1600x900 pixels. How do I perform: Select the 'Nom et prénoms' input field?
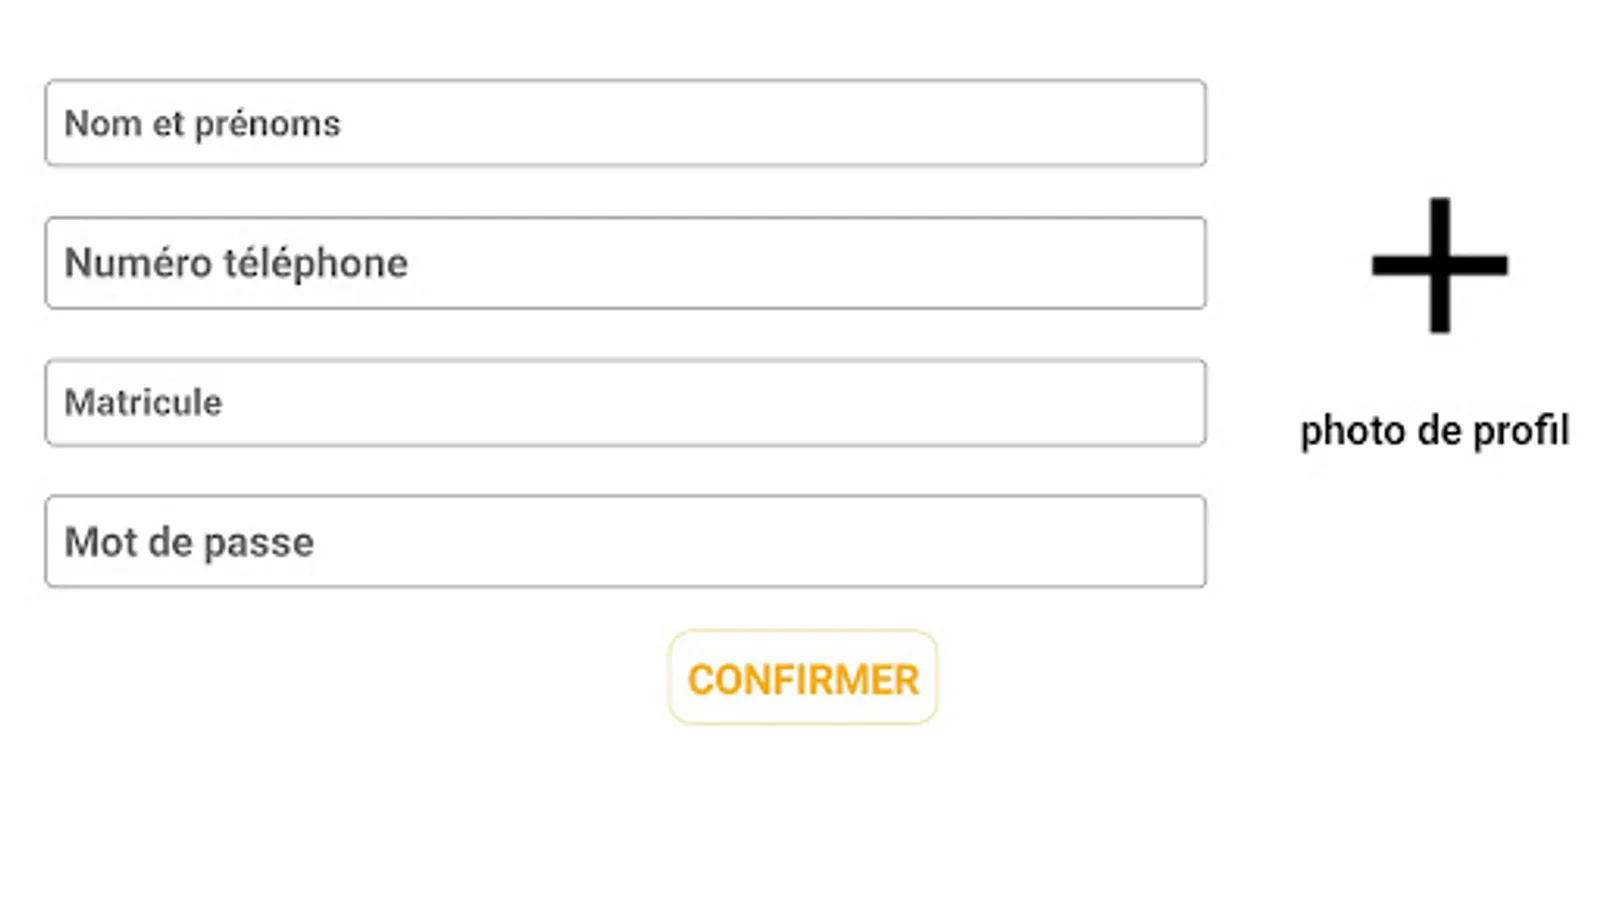click(x=625, y=122)
